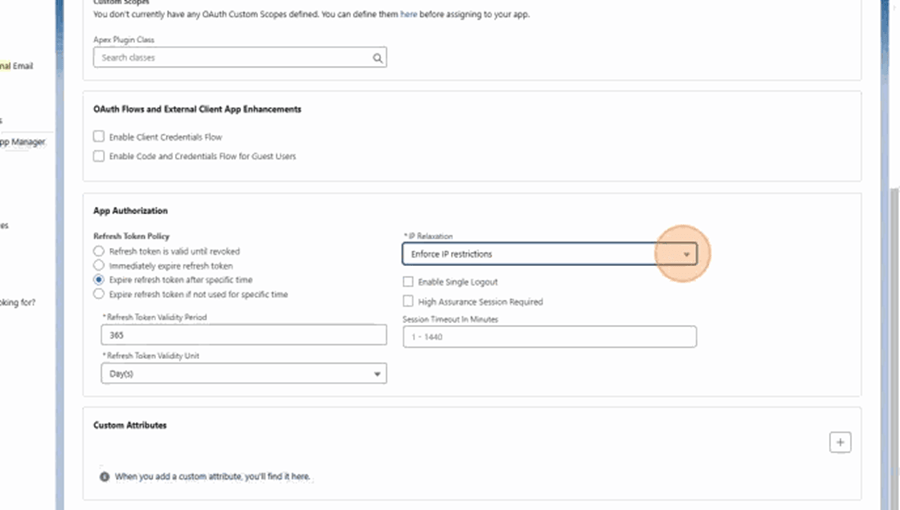Enable Client Credentials Flow checkbox
The image size is (900, 510).
[99, 137]
